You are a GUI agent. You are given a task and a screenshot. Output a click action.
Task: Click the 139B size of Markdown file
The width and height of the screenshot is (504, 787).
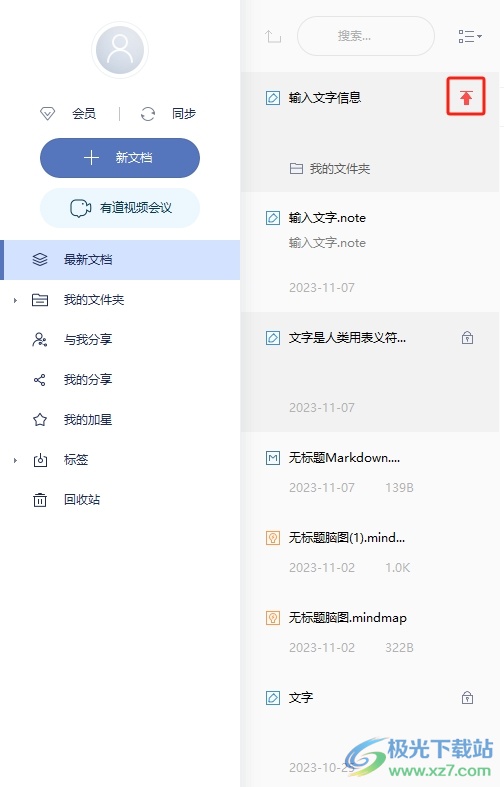[399, 488]
